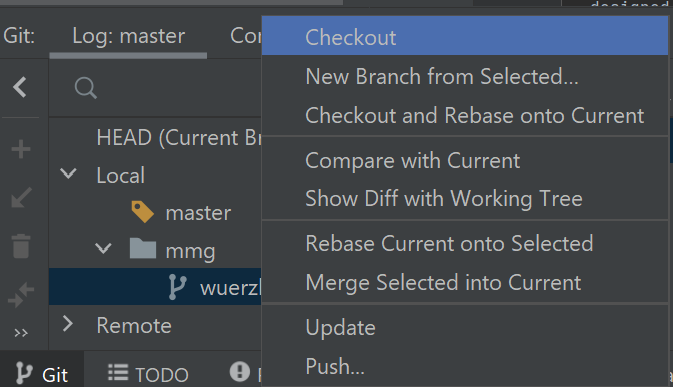Expand the Remote branches node

68,324
